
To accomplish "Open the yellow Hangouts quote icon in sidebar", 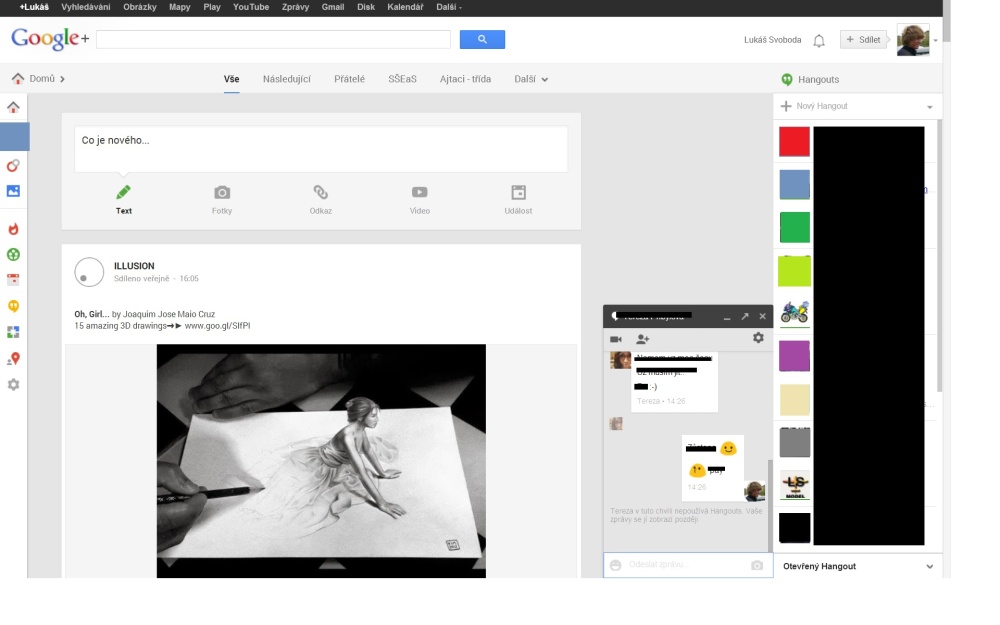I will point(13,306).
